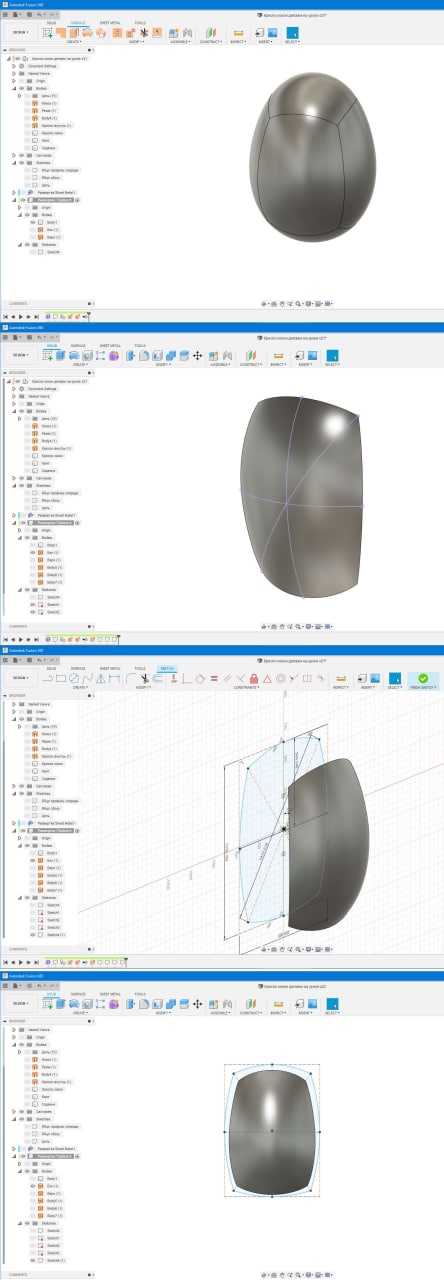Click Create Sketch icon in the second window
This screenshot has width=444, height=1280.
click(x=47, y=355)
